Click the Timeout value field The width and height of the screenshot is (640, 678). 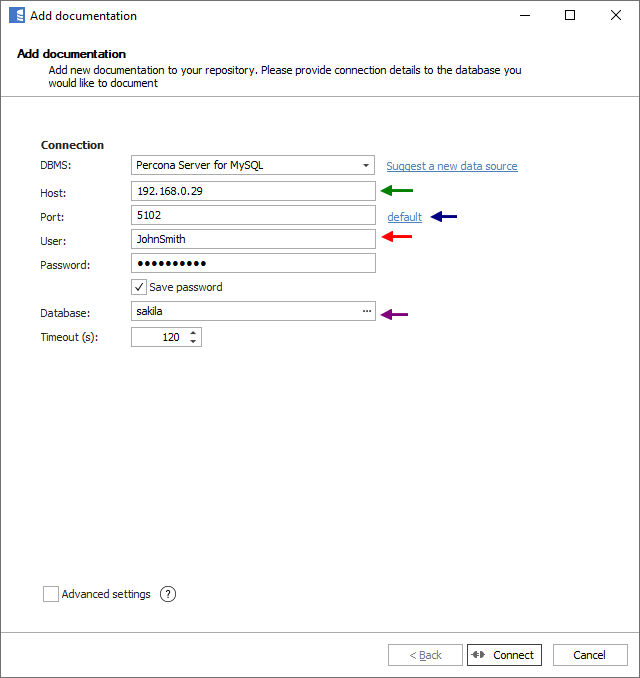tap(158, 337)
